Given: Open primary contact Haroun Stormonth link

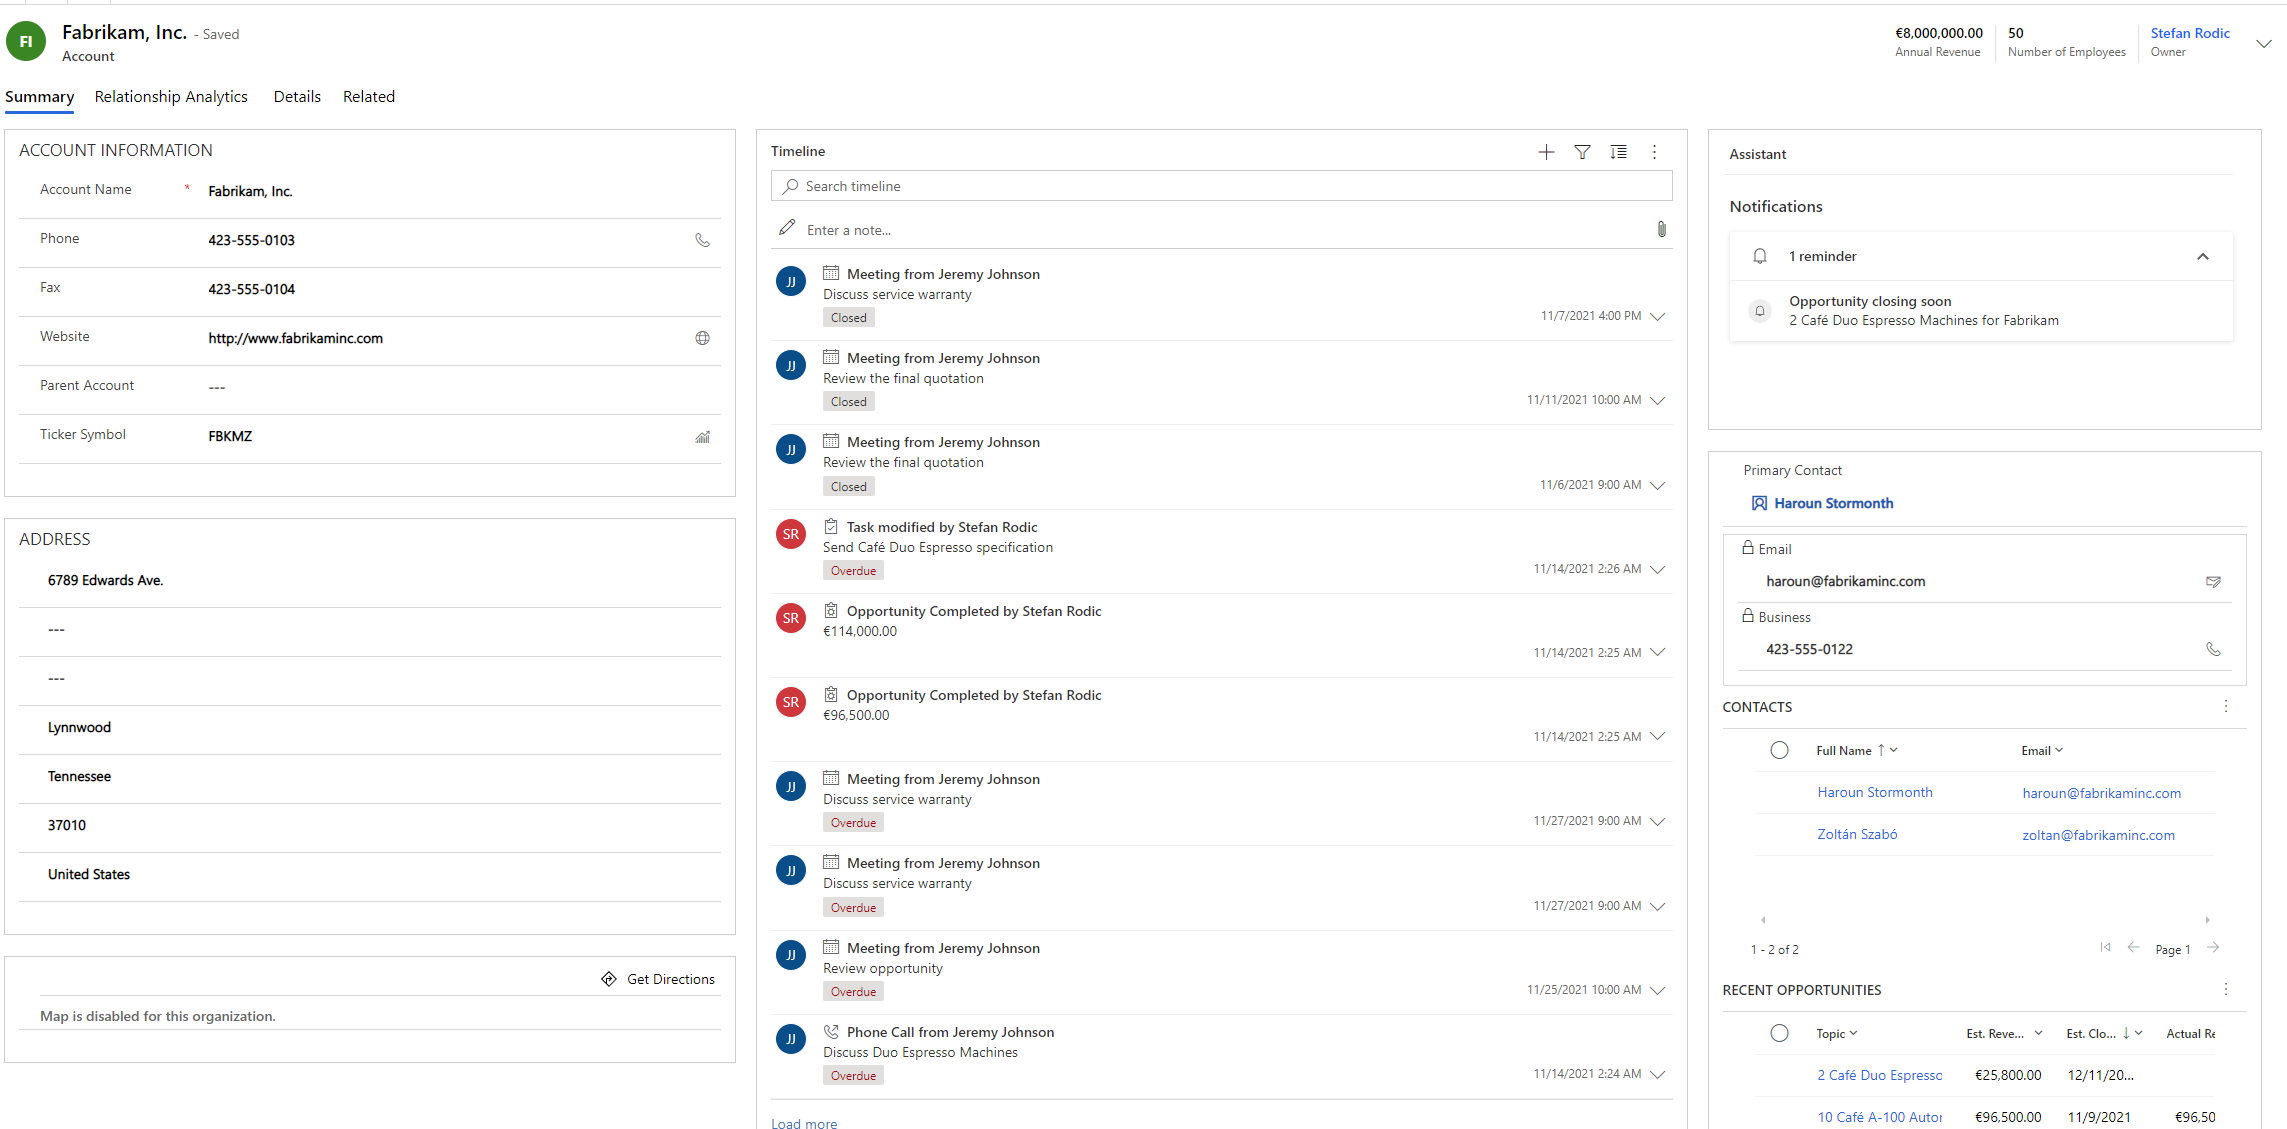Looking at the screenshot, I should tap(1833, 503).
